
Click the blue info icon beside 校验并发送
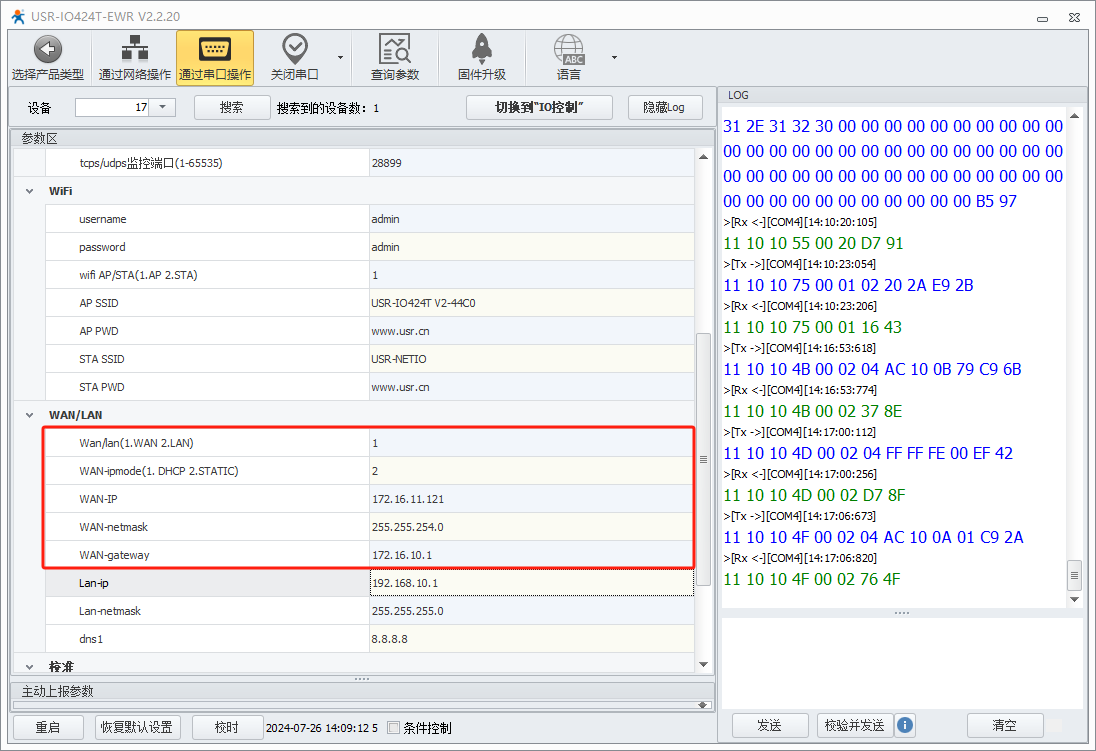click(x=905, y=725)
